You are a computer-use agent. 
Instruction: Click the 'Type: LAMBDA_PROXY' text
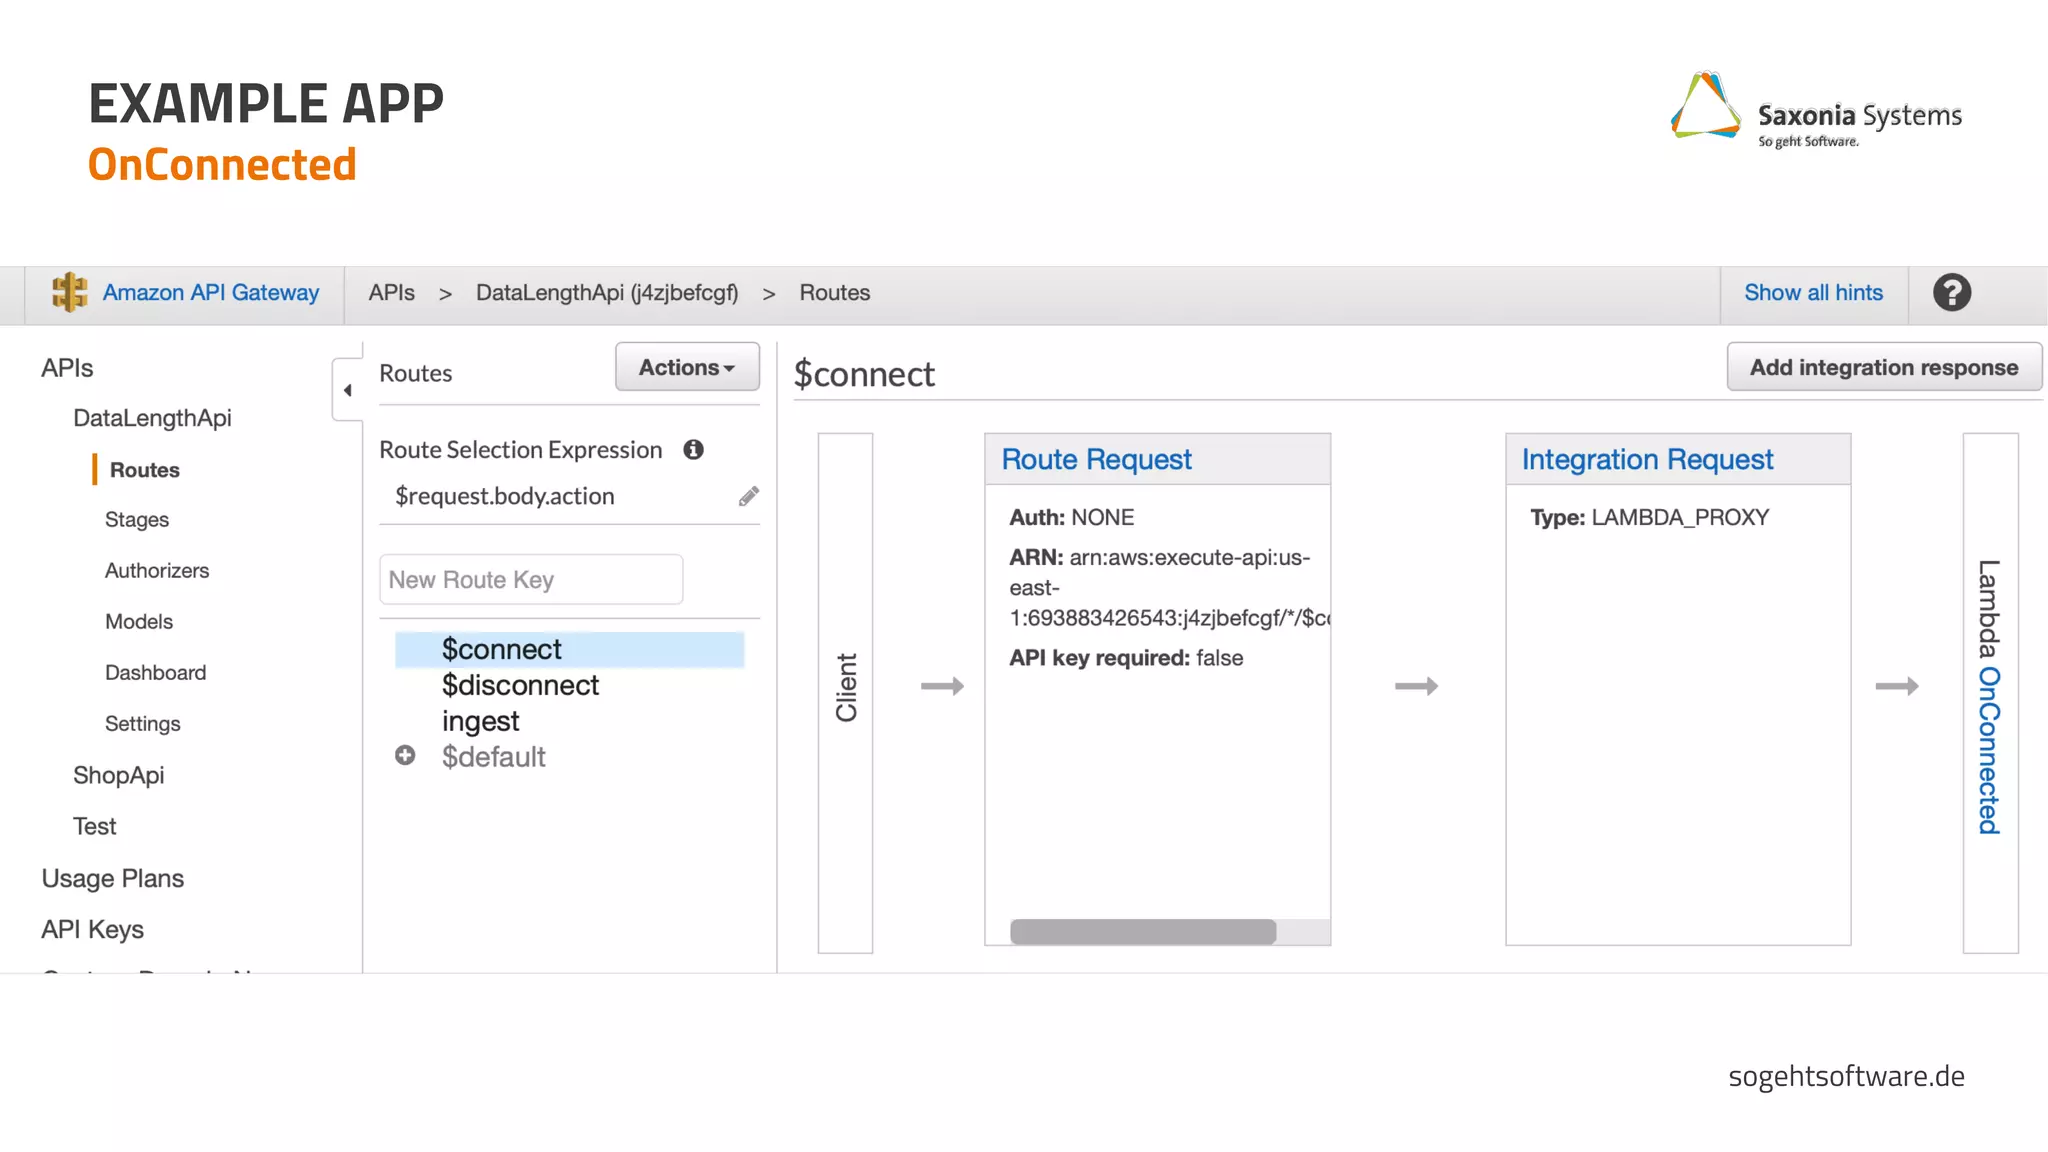click(x=1649, y=517)
